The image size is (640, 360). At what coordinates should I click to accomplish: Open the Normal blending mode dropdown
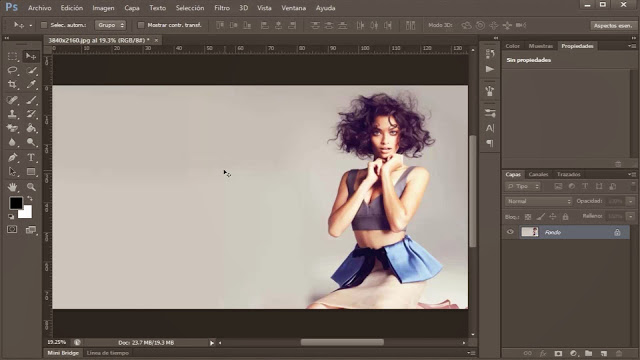click(538, 201)
